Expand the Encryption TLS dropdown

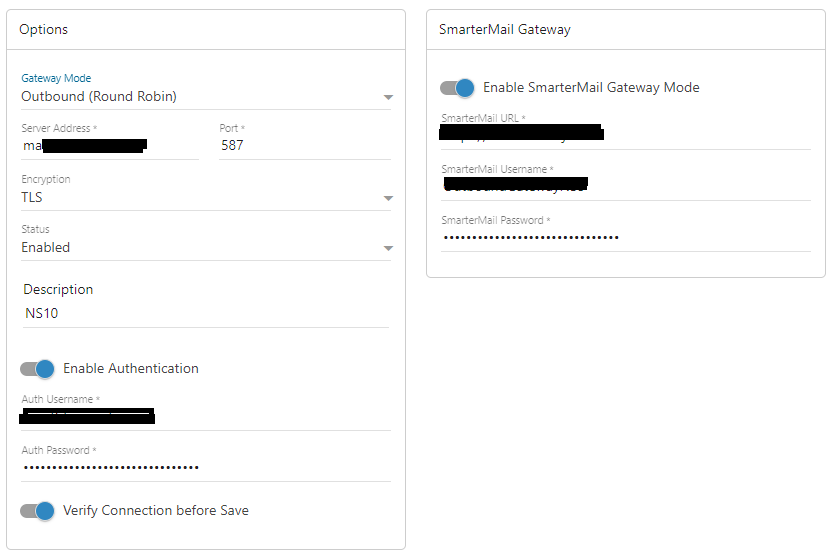click(200, 198)
